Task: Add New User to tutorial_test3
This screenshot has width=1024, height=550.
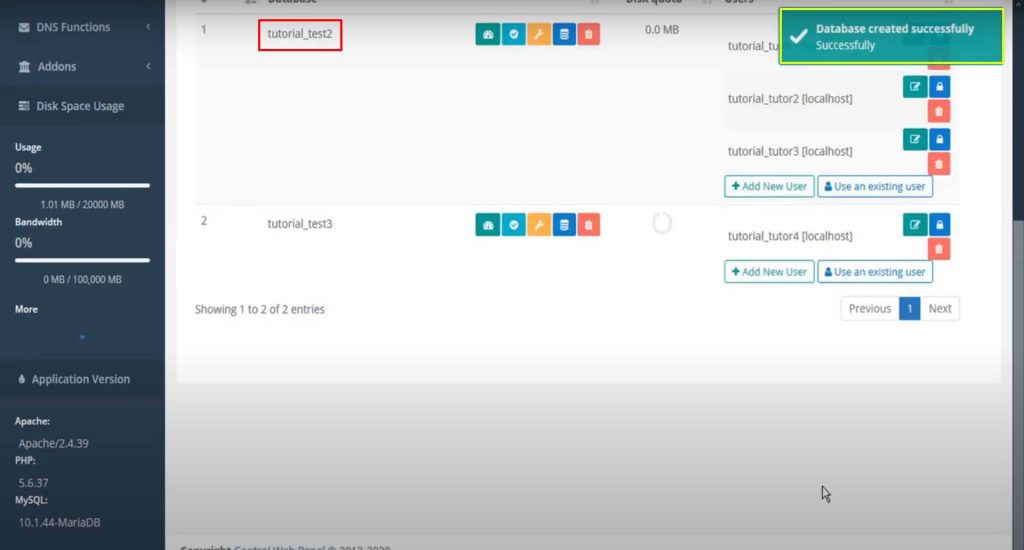Action: (769, 272)
